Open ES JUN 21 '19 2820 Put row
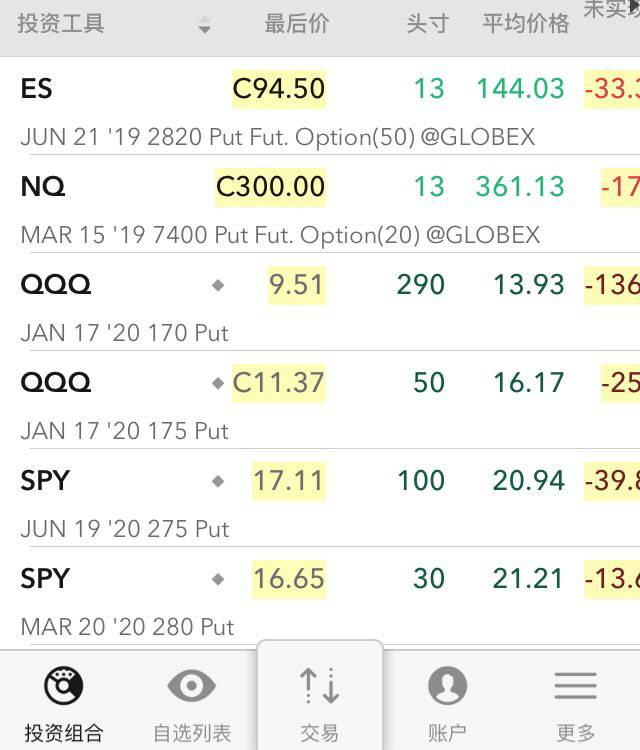The image size is (640, 750). point(320,106)
